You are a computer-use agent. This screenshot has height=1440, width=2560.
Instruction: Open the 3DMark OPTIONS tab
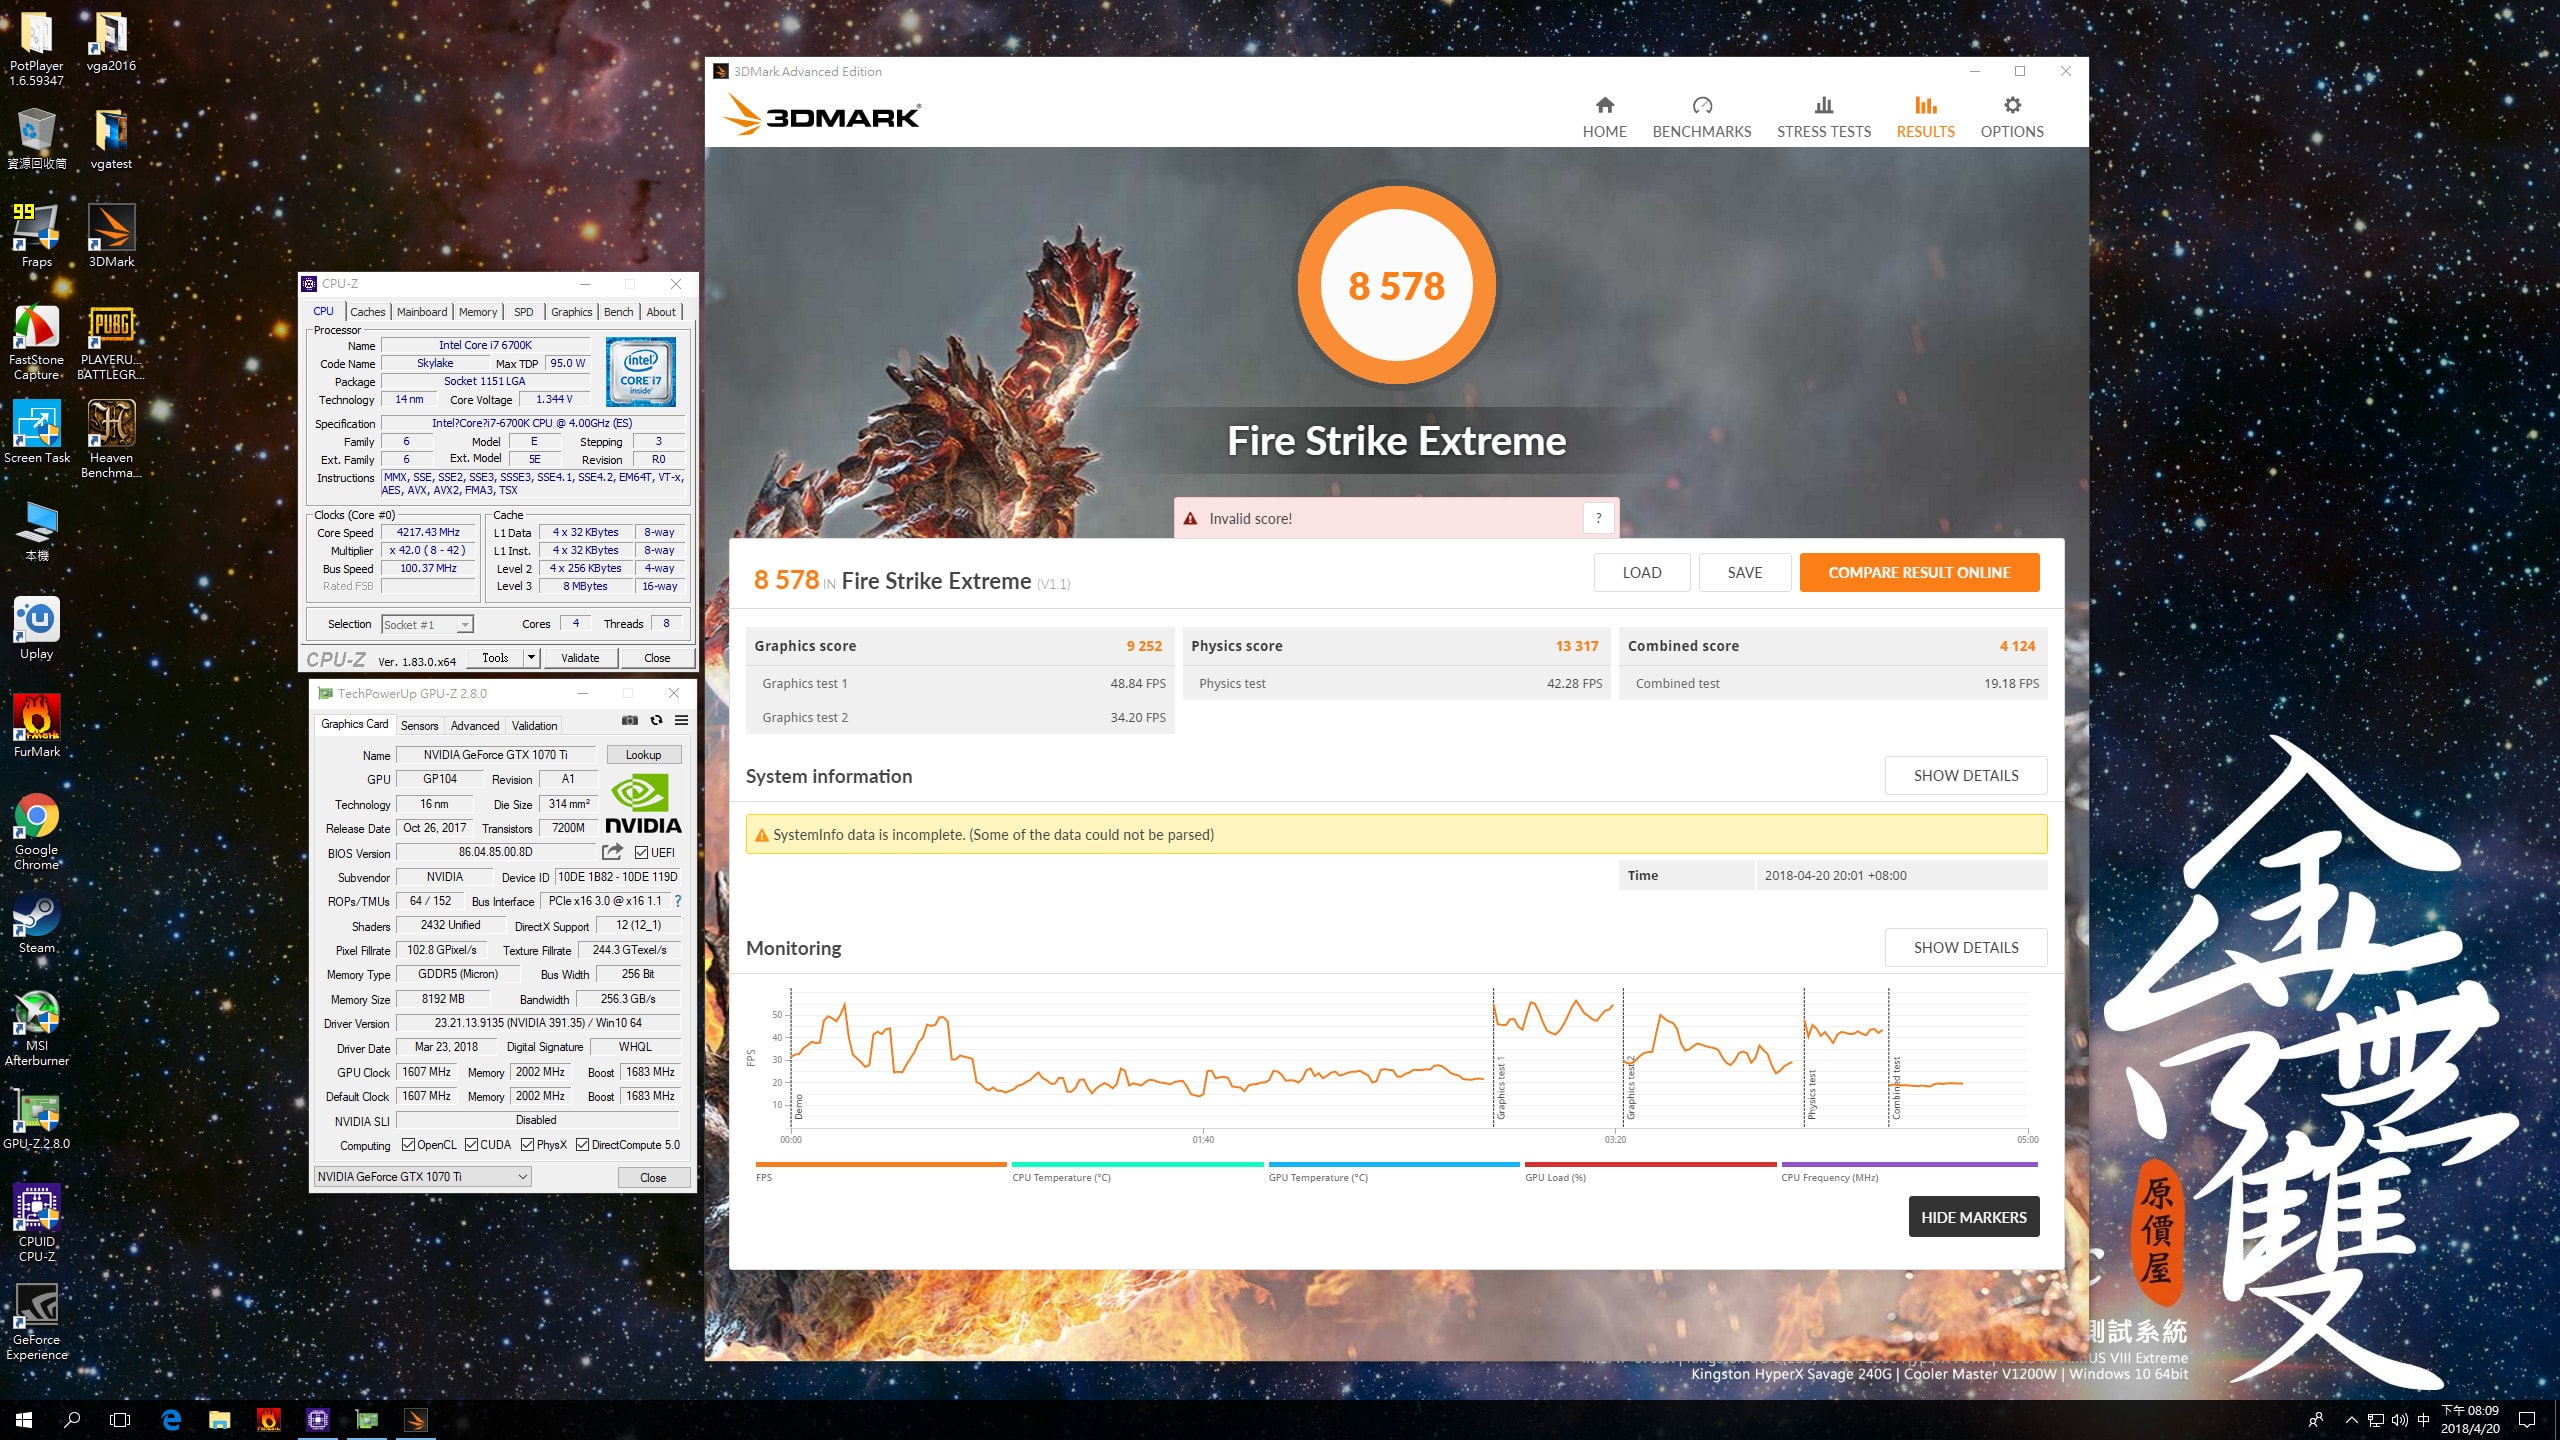tap(2012, 117)
